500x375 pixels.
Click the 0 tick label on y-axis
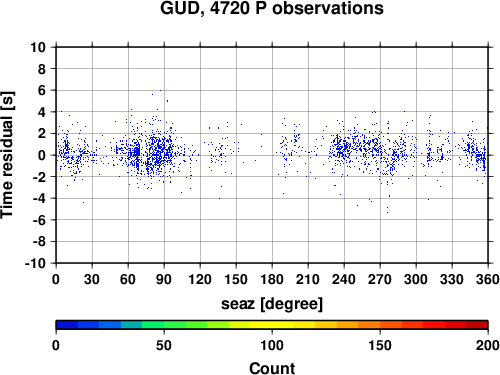[42, 155]
